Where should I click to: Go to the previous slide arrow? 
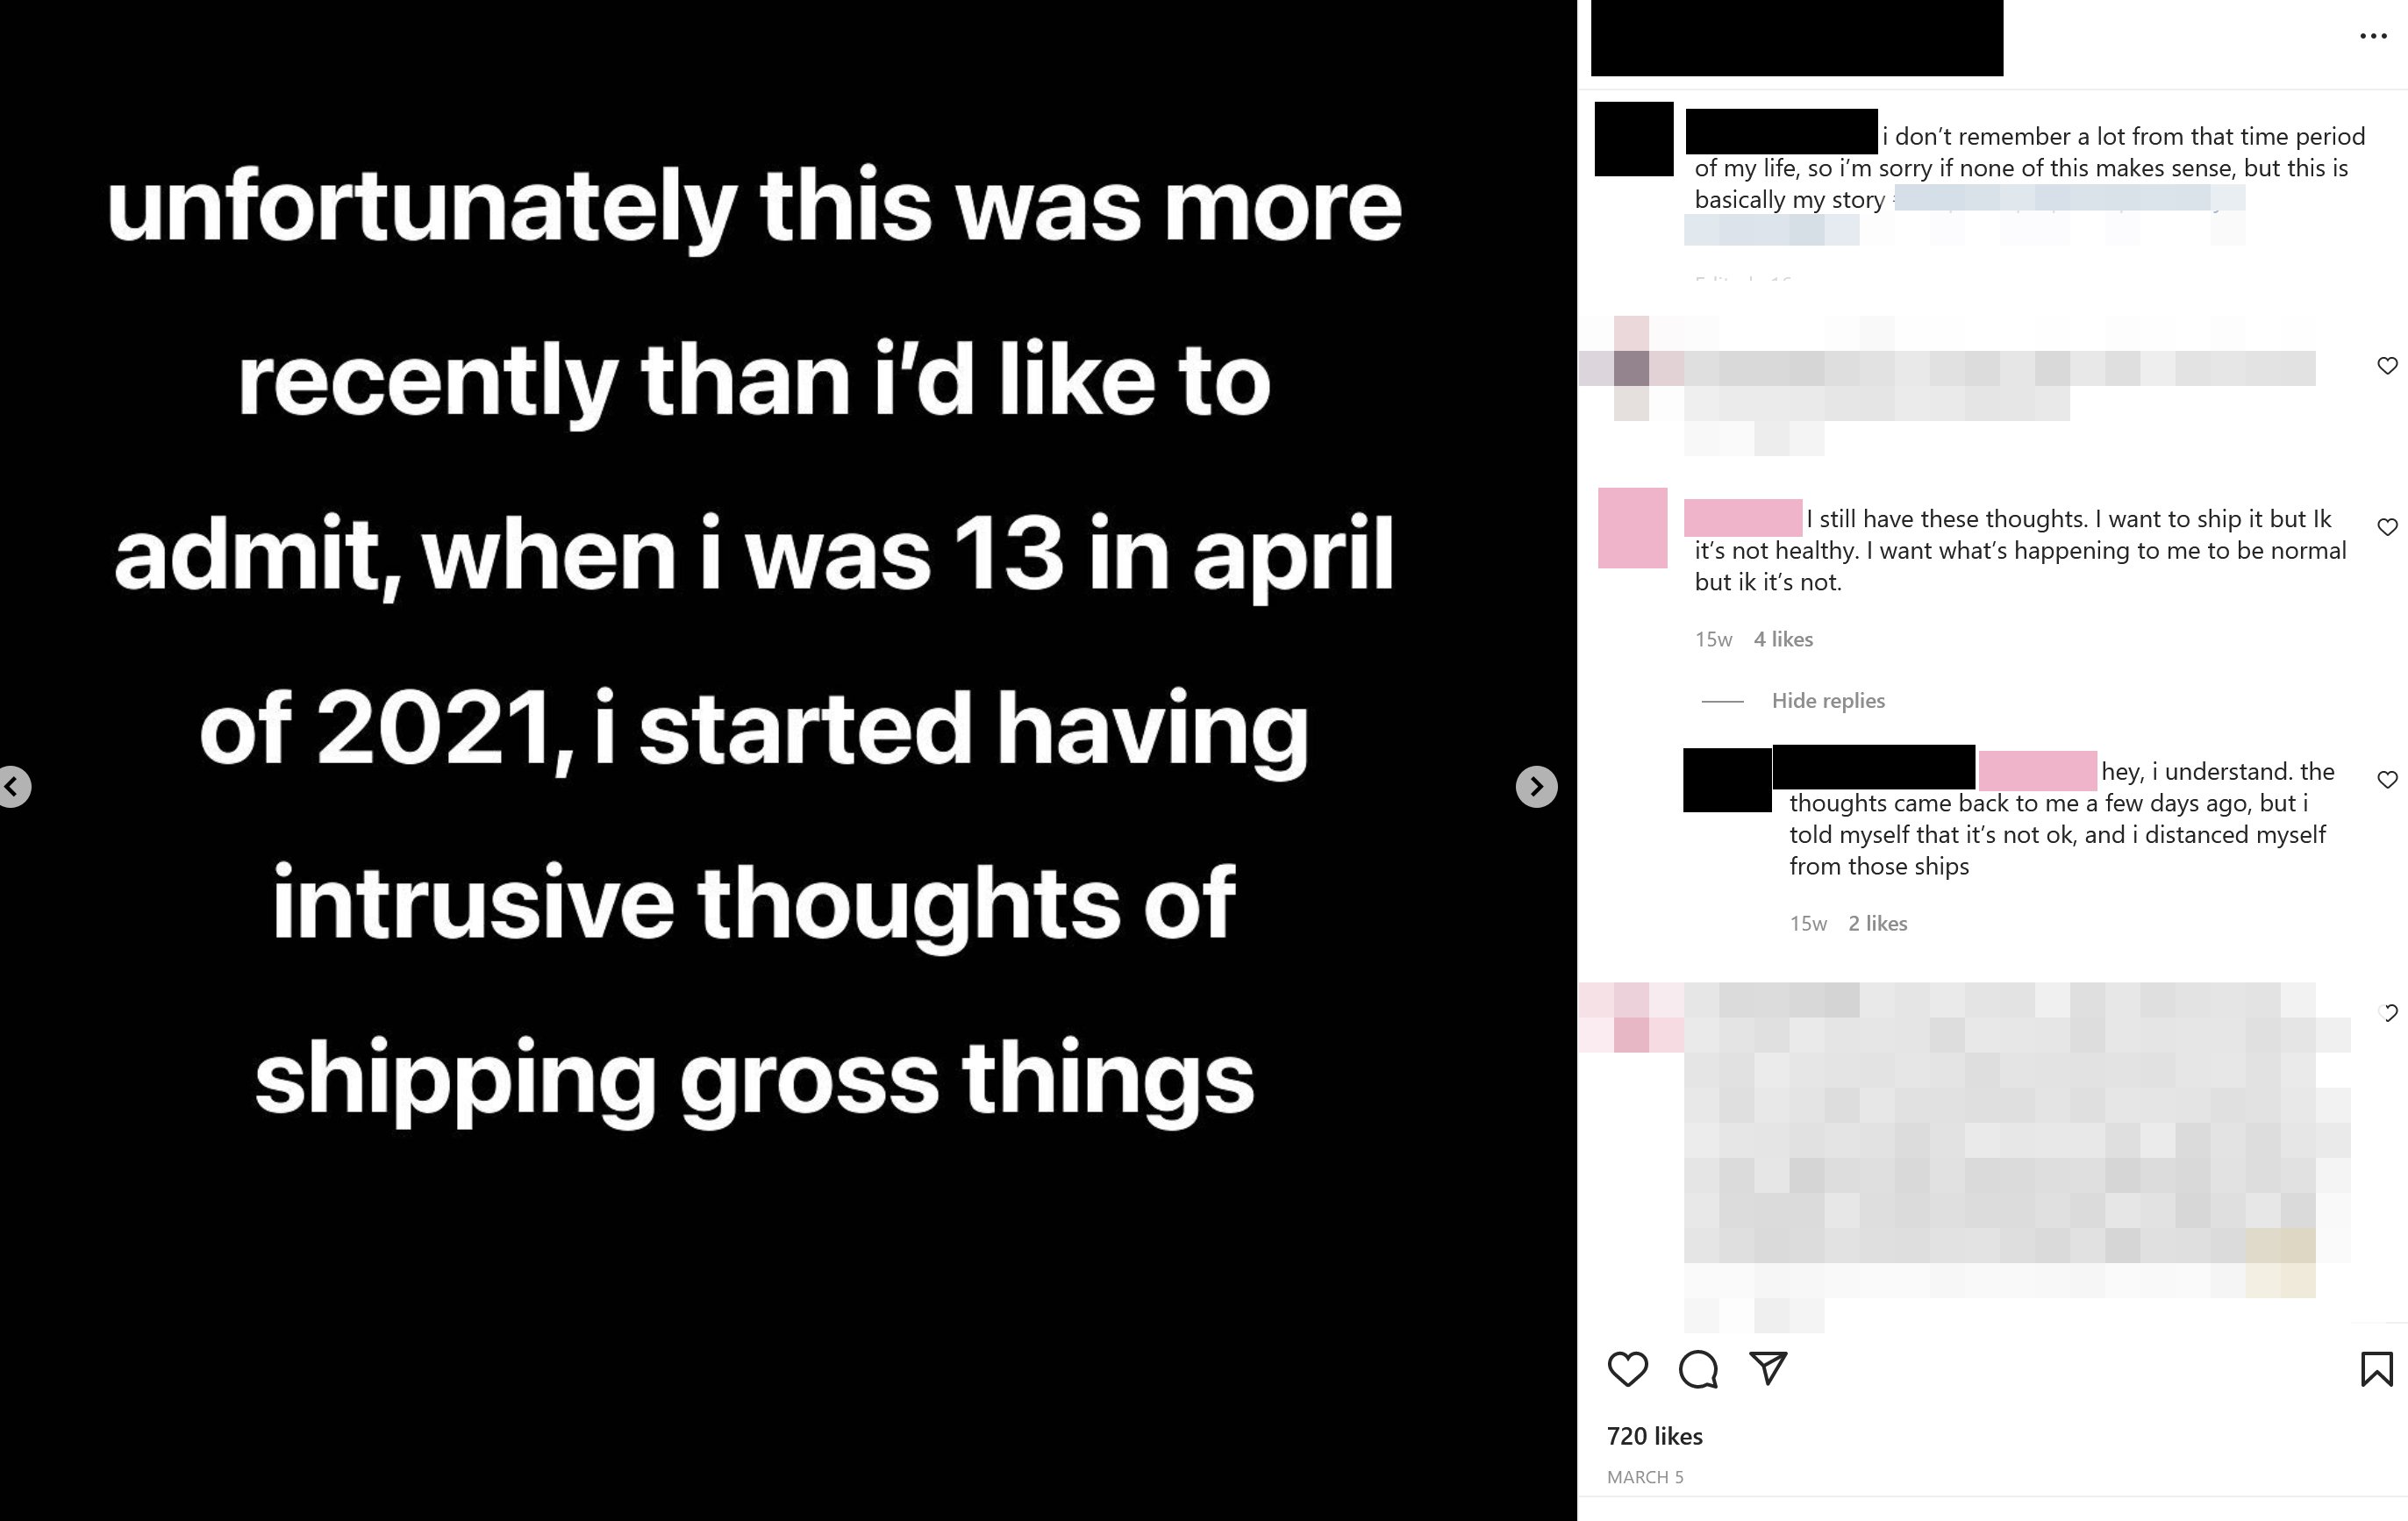coord(14,787)
